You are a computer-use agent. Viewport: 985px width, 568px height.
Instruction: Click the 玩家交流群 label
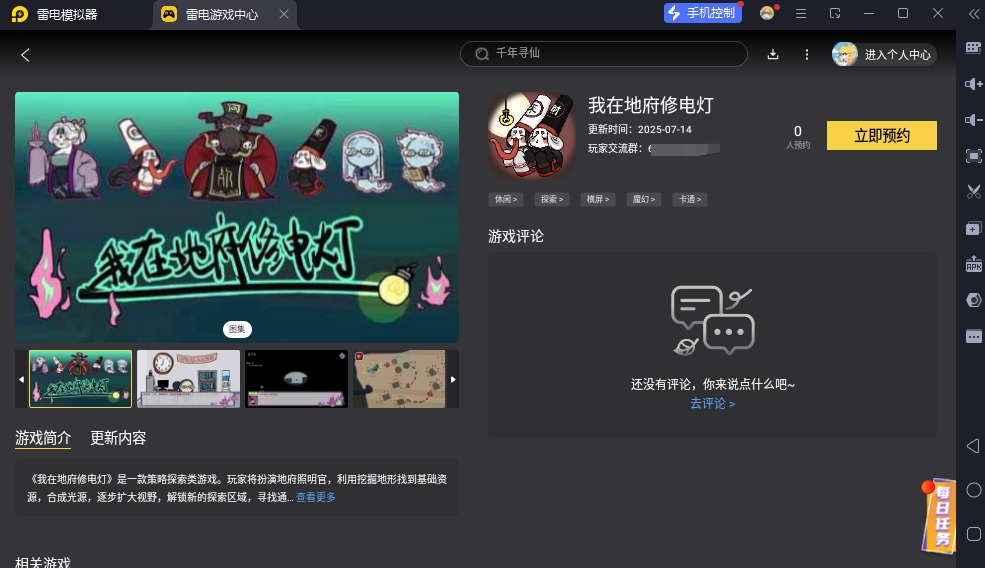(x=614, y=148)
